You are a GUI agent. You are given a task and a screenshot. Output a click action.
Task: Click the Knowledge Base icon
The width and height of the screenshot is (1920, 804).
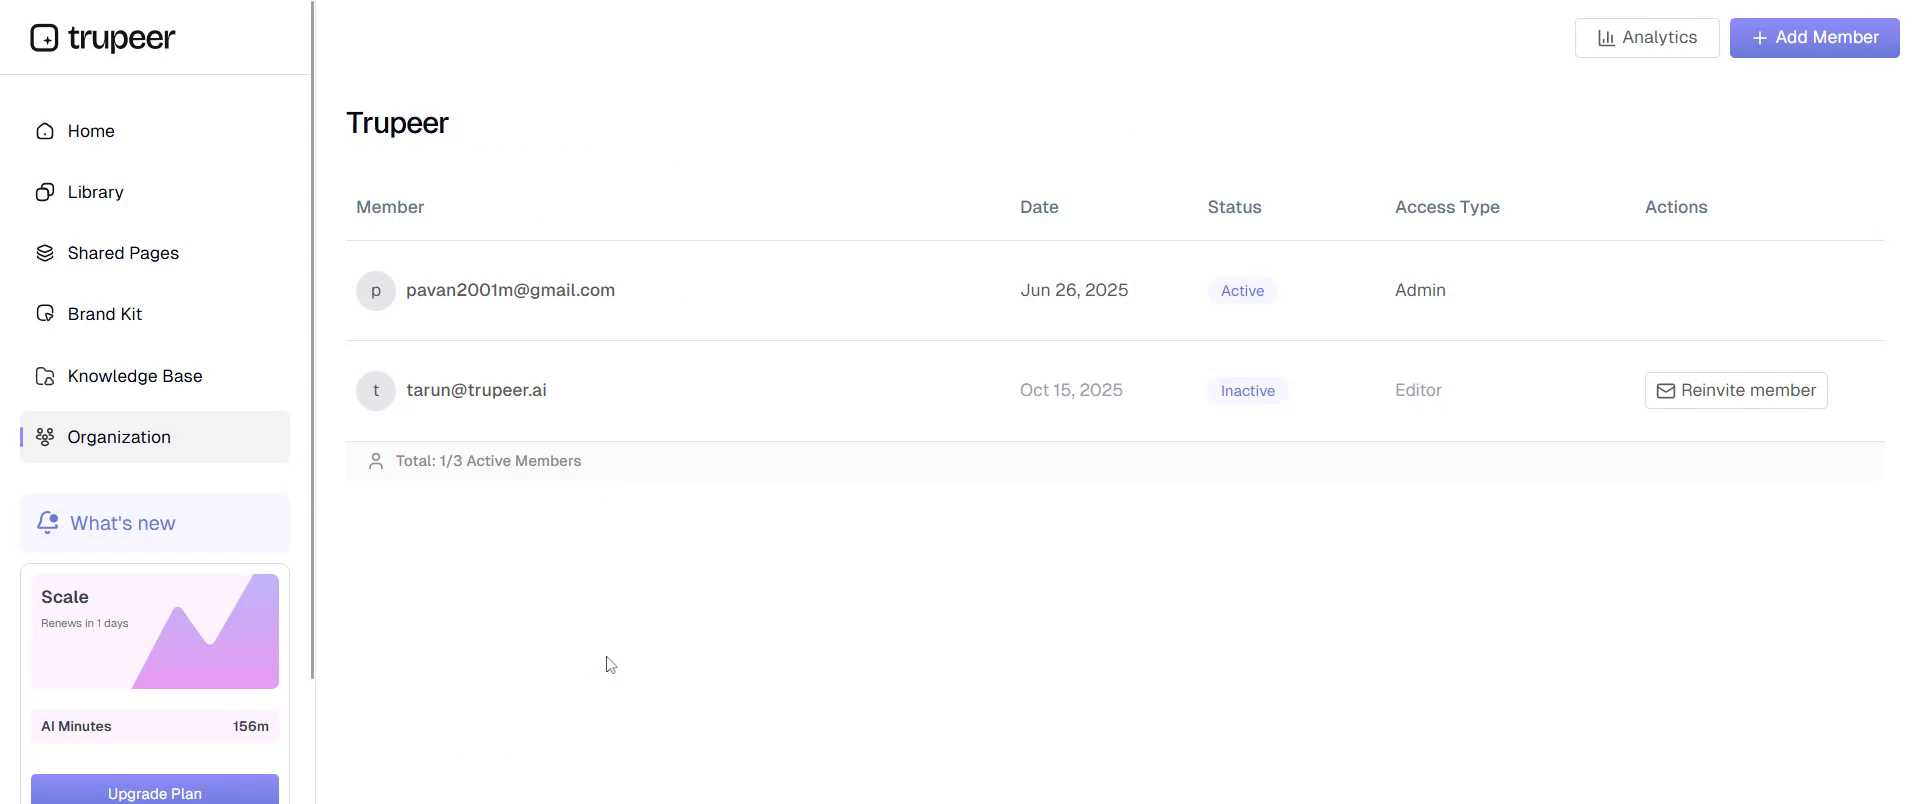45,376
